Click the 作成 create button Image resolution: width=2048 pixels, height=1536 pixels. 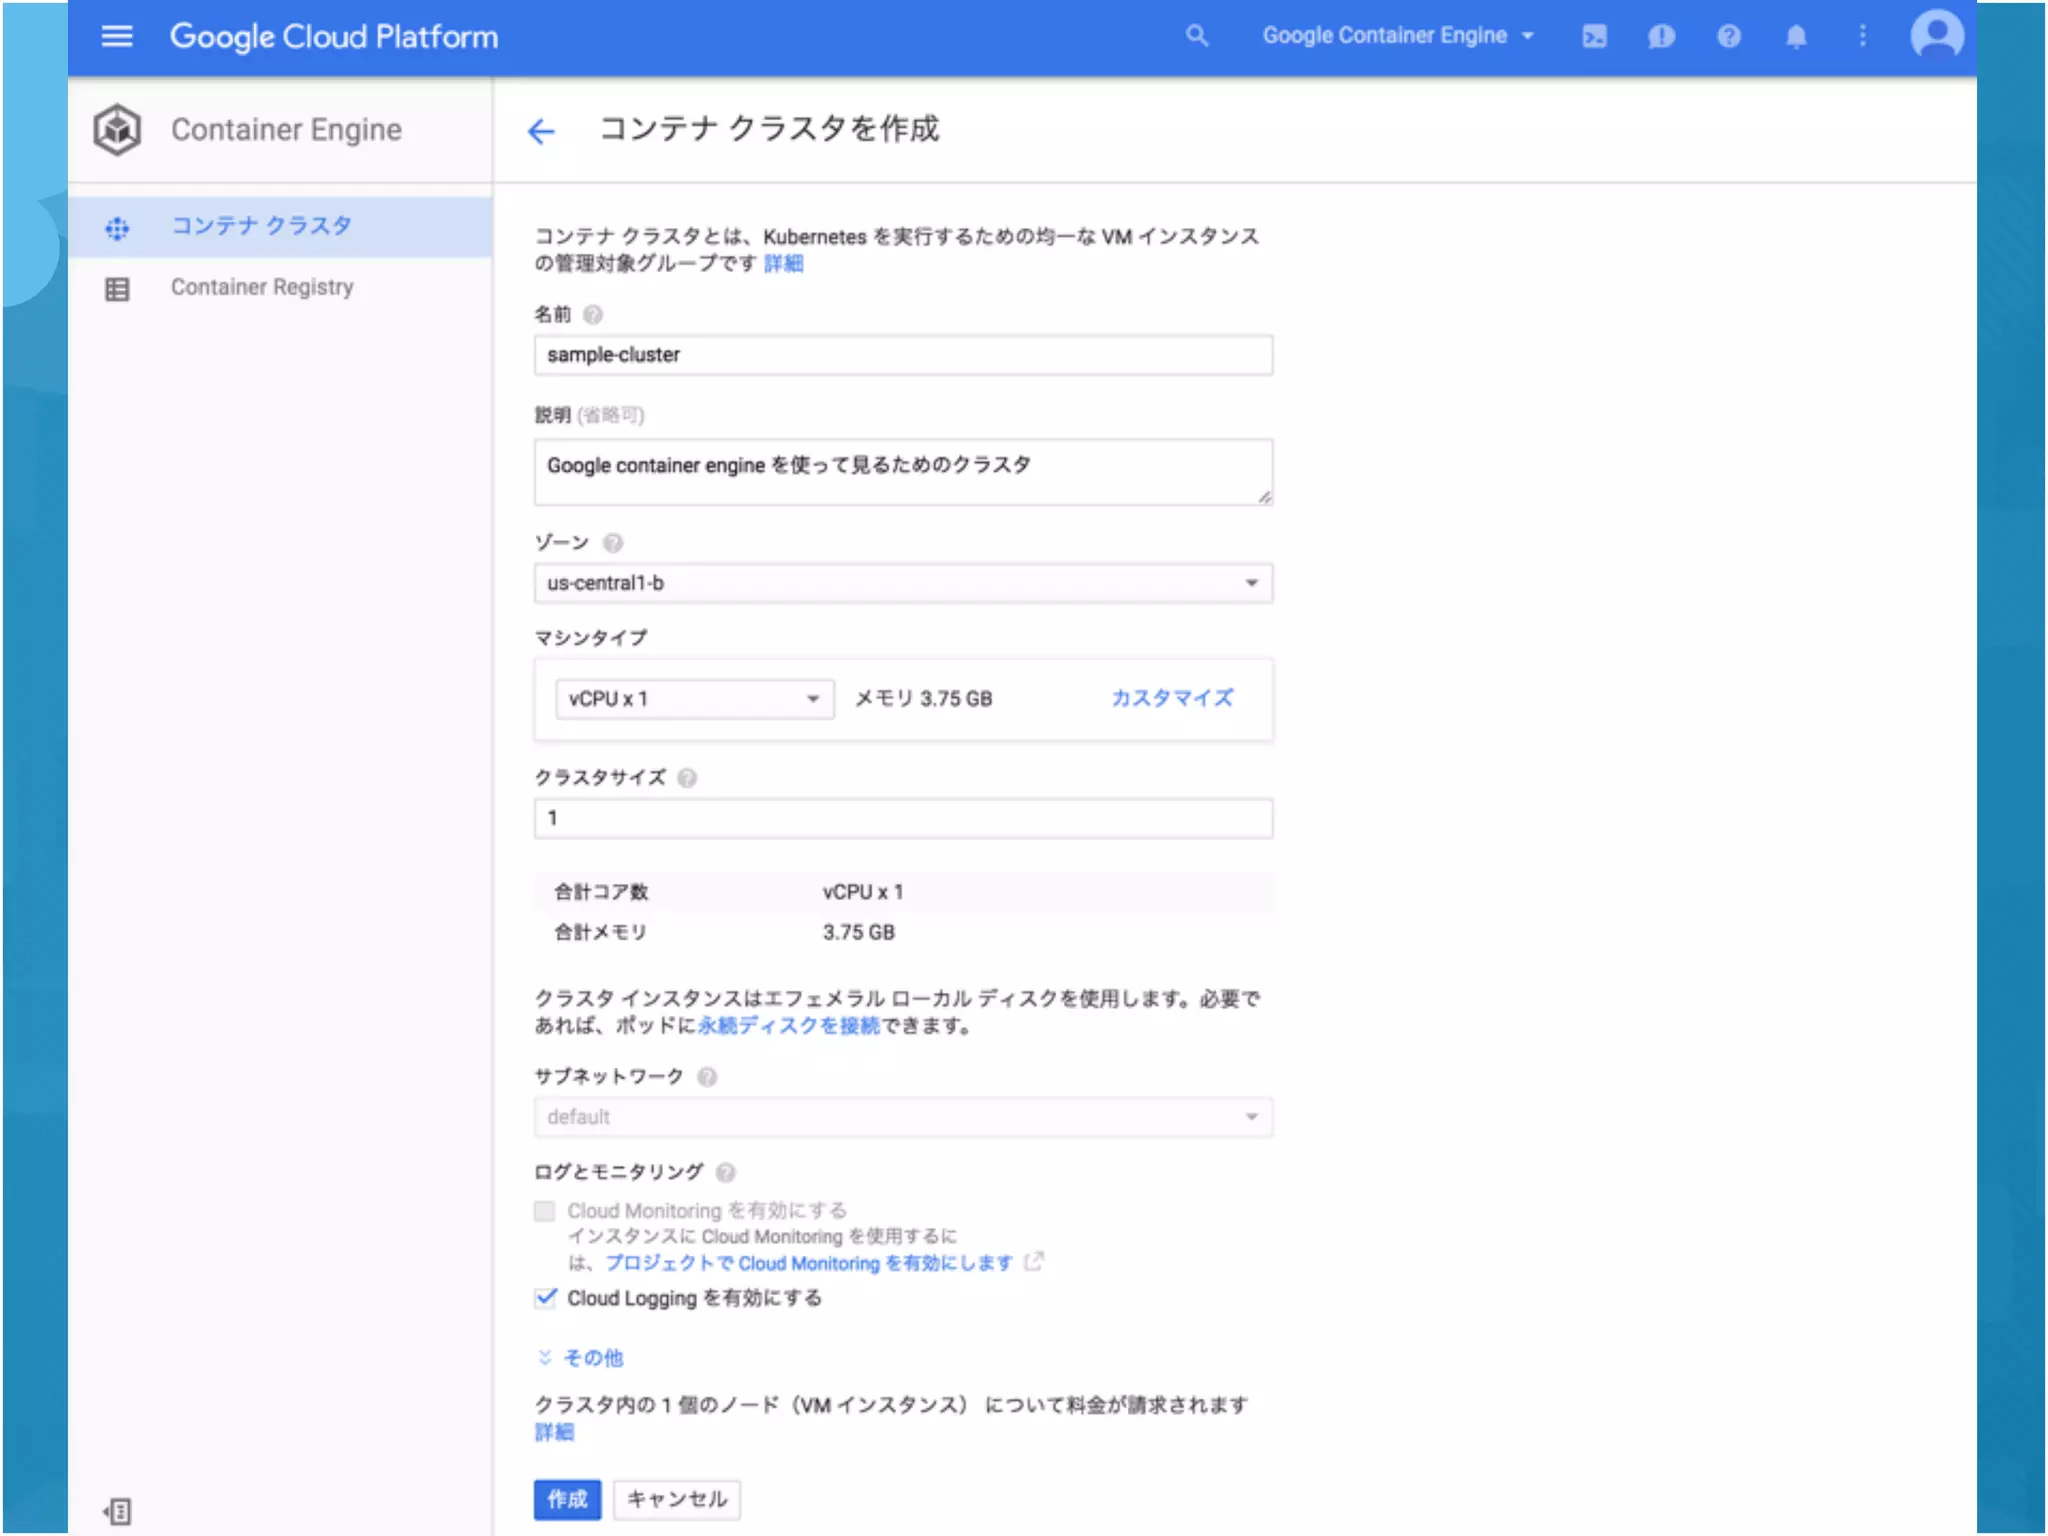click(567, 1499)
